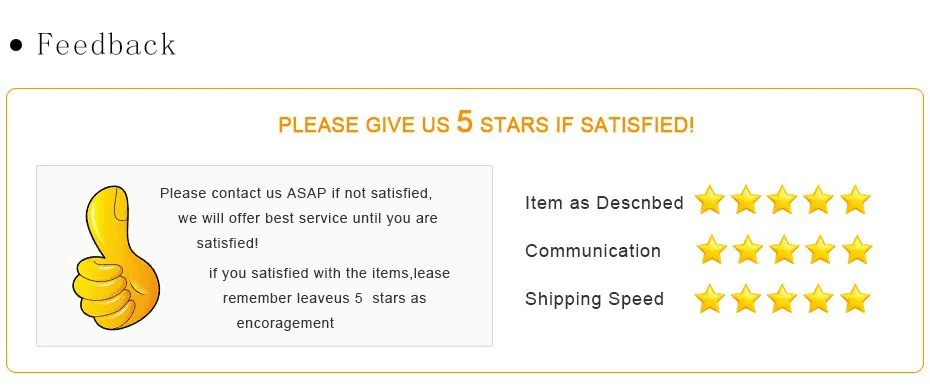Select second star for Item as Described
The width and height of the screenshot is (930, 392).
(746, 199)
